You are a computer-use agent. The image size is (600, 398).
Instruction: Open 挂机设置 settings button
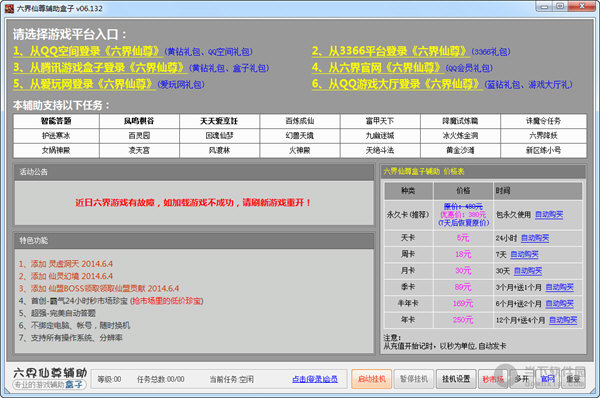tap(456, 379)
